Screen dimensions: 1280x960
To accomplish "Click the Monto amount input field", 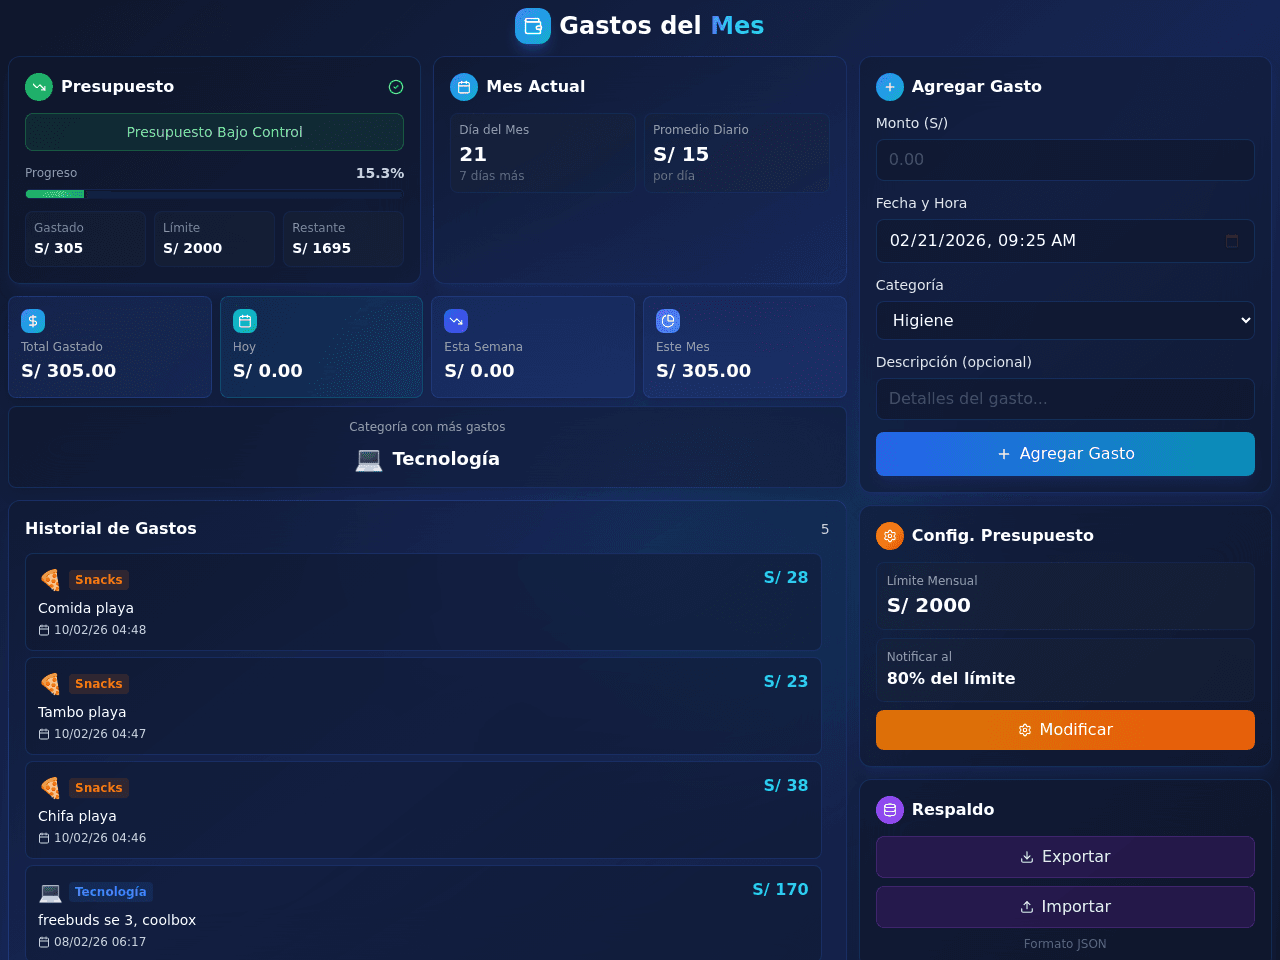I will point(1065,160).
